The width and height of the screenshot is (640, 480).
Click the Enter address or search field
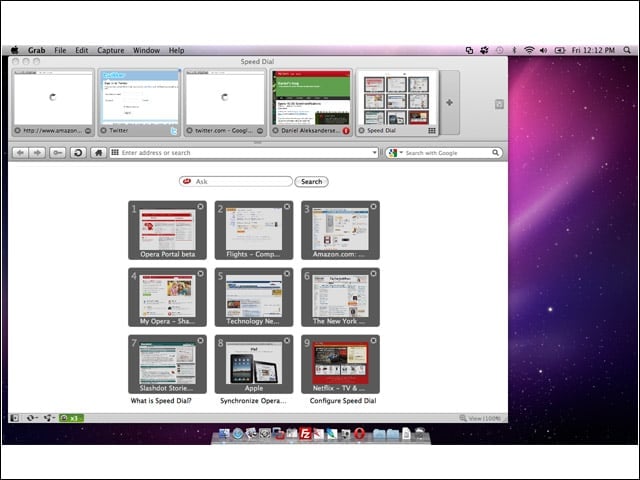(245, 153)
